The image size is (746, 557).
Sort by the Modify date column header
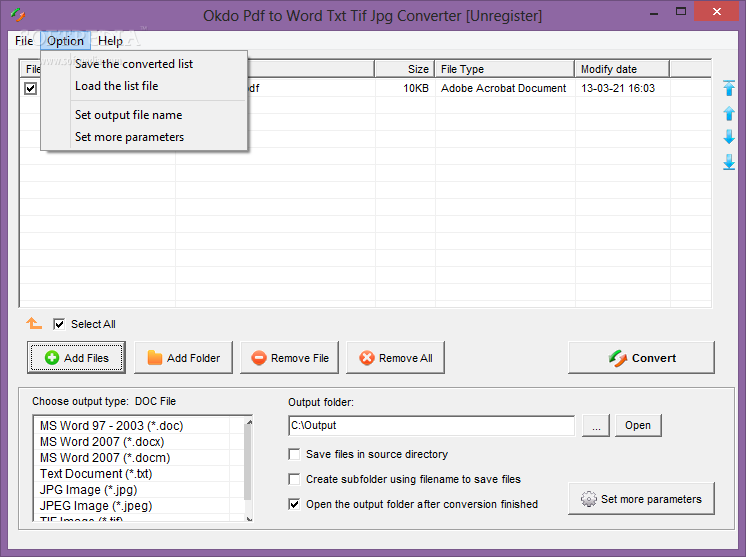(622, 69)
